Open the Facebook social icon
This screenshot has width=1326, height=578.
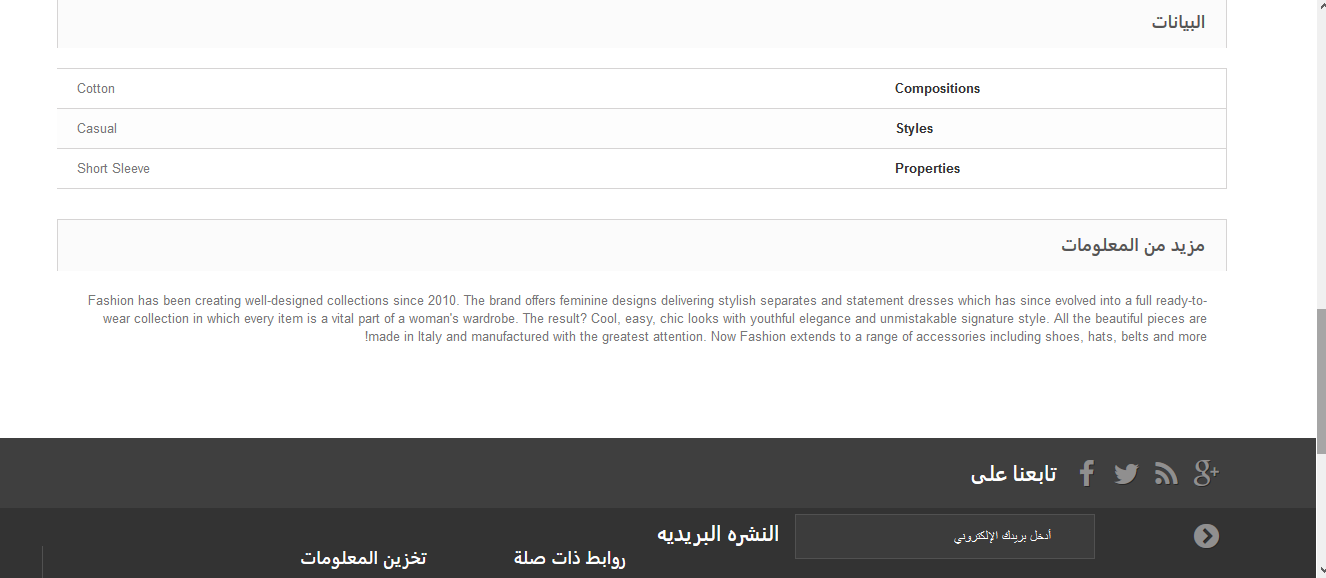click(1087, 473)
